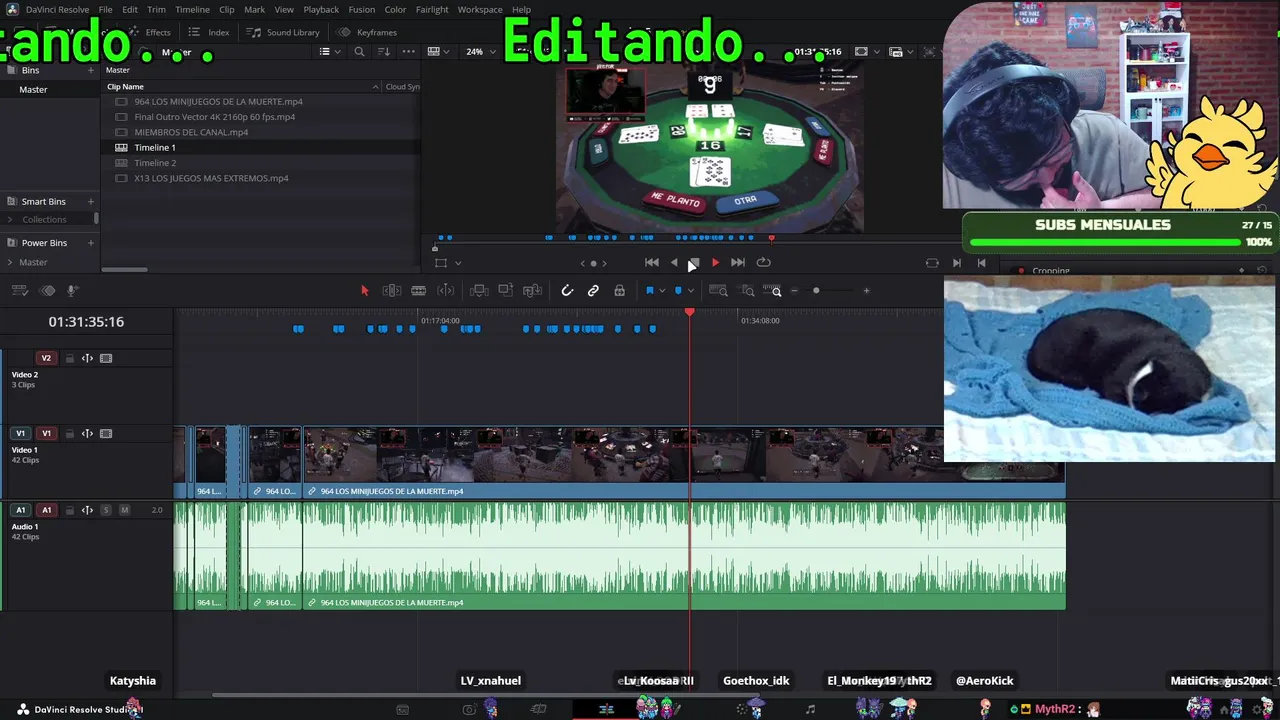The image size is (1280, 720).
Task: Toggle loop playback in viewer
Action: (764, 262)
